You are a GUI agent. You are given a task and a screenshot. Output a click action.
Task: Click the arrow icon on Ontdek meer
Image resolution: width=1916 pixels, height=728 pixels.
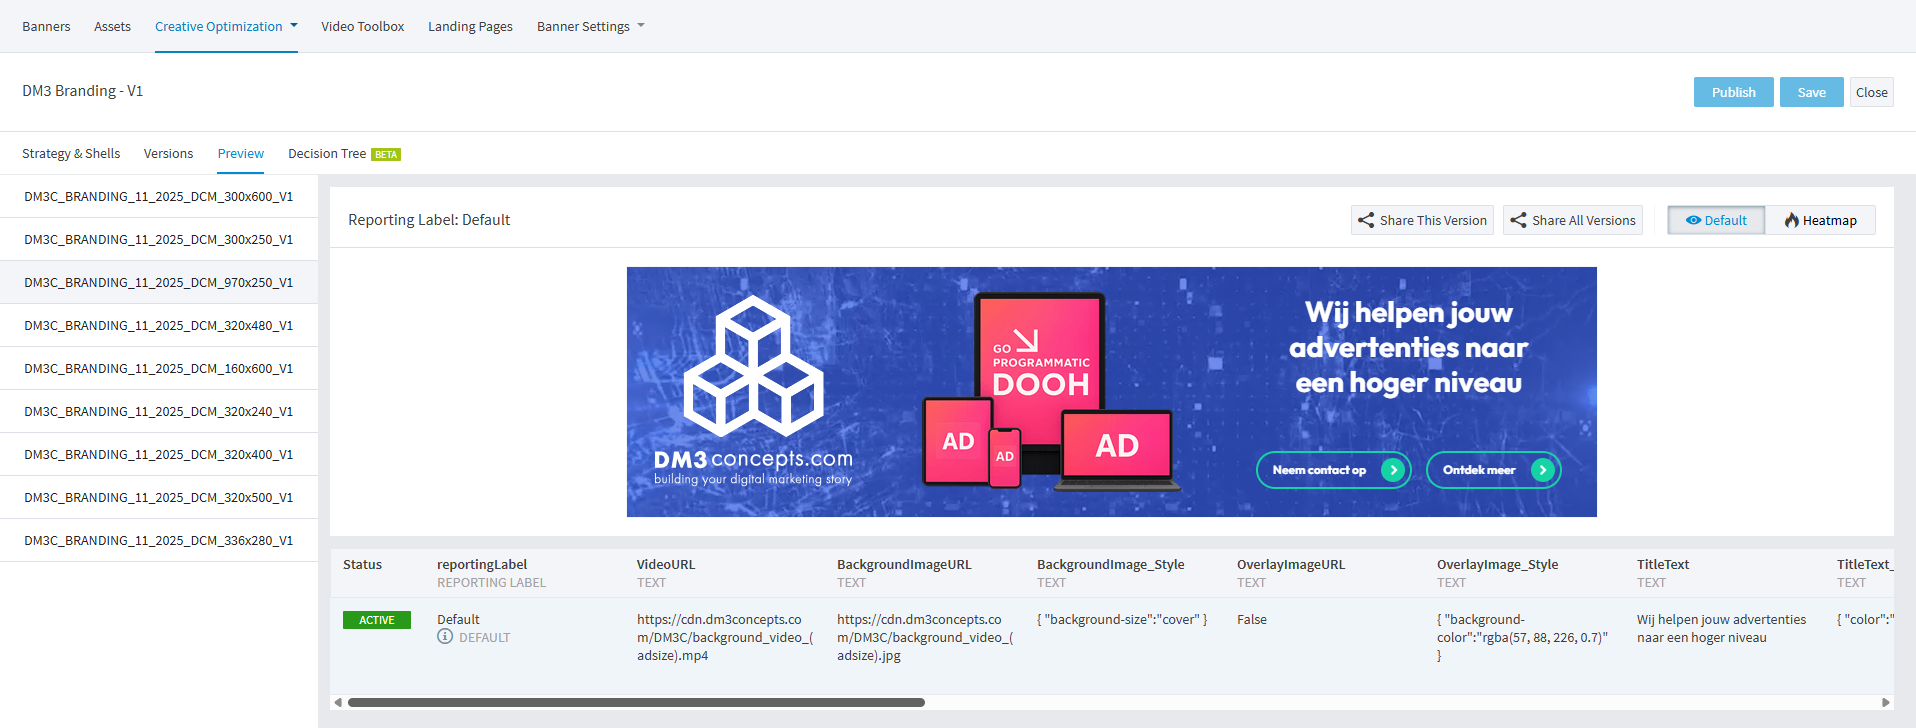pos(1543,470)
